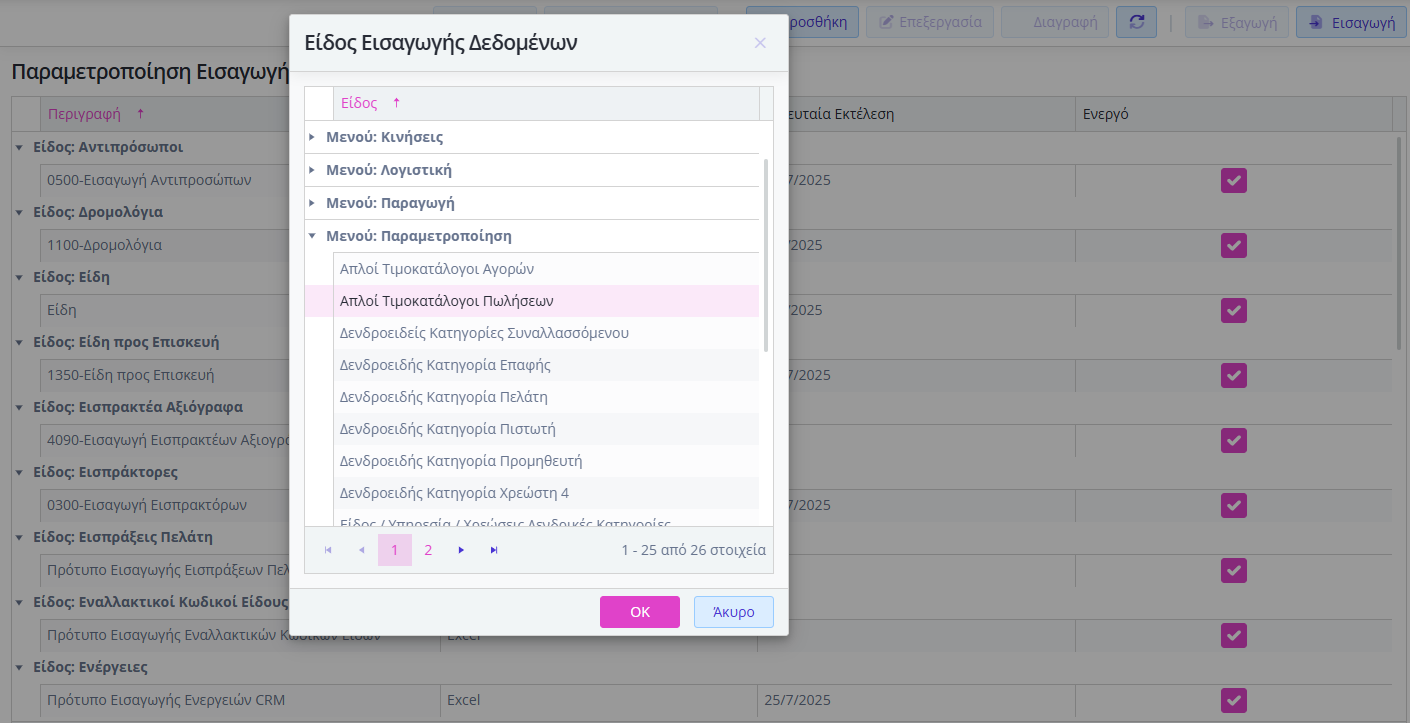Screen dimensions: 1410x723
Task: Click the Εισαγωγή import button
Action: tap(1352, 22)
